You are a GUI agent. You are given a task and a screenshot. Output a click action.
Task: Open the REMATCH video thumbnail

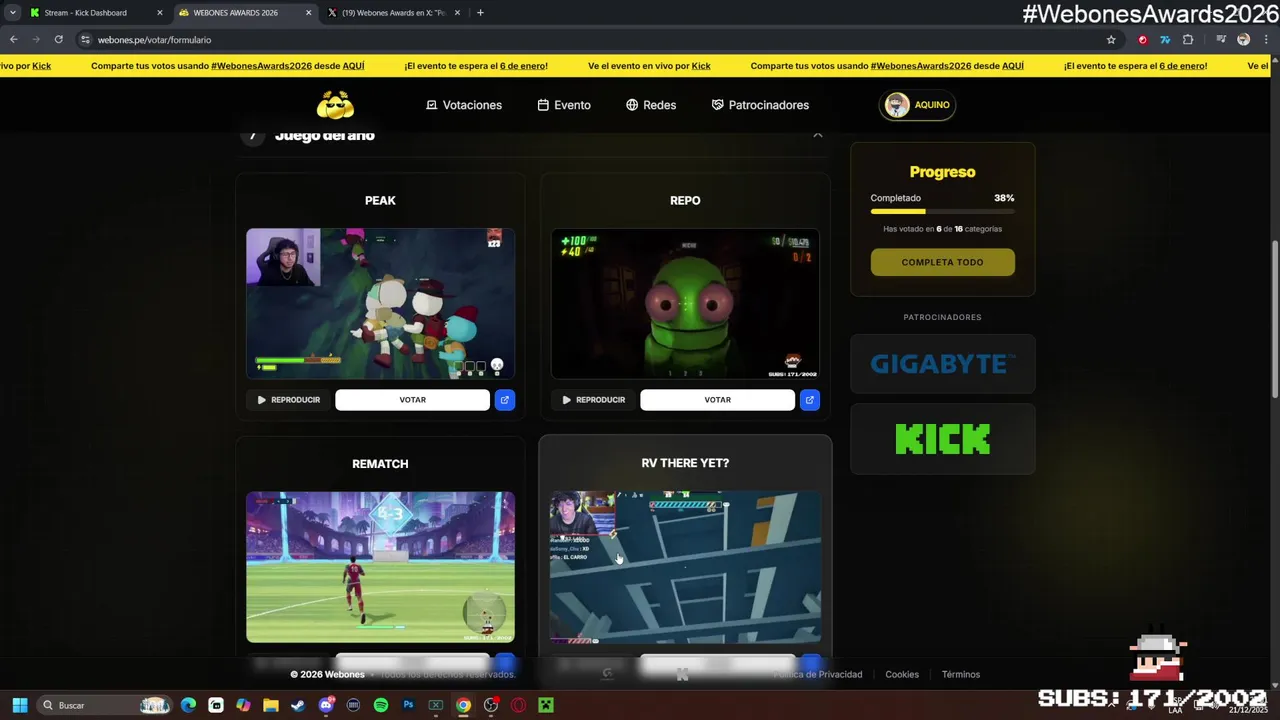click(x=381, y=567)
